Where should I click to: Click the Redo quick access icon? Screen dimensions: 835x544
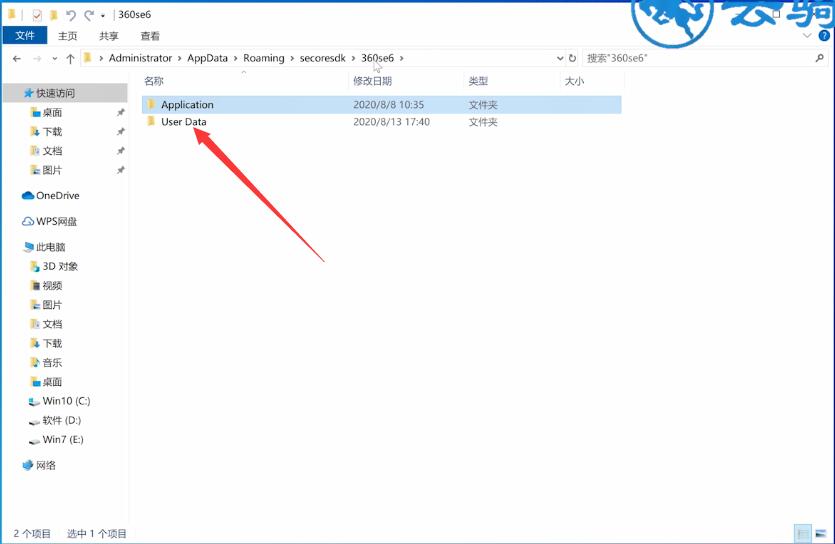89,15
